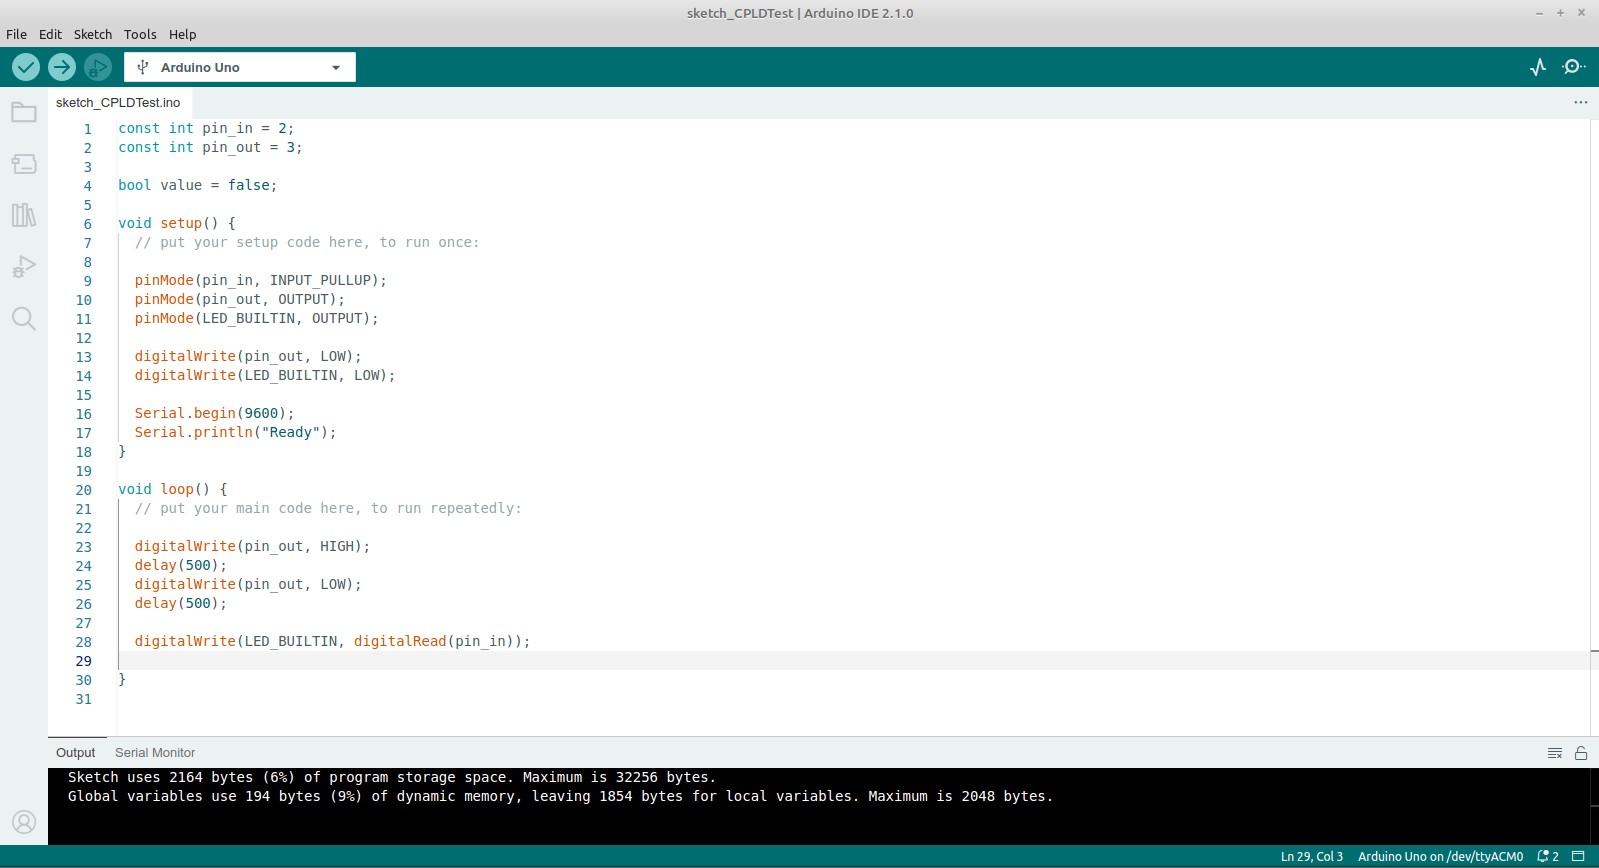Image resolution: width=1599 pixels, height=868 pixels.
Task: Click the Verify sketch checkmark button
Action: 26,67
